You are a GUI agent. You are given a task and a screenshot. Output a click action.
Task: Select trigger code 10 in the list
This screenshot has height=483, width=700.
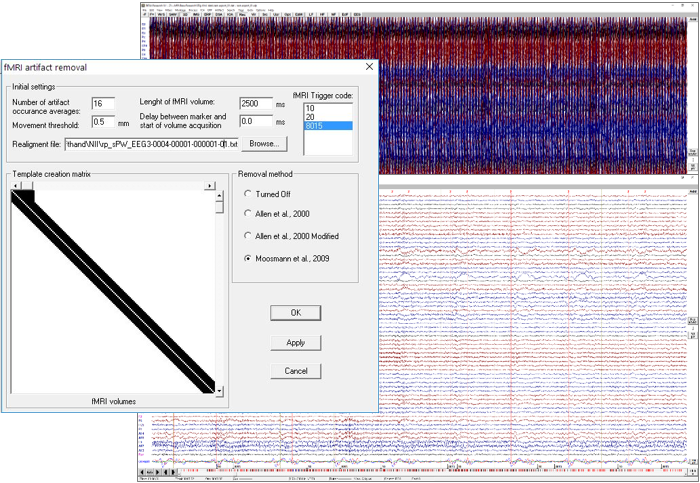pos(328,108)
